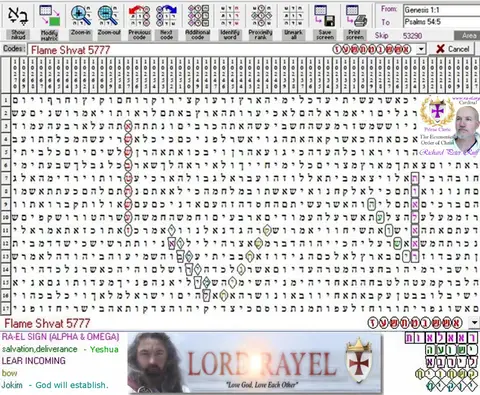The height and width of the screenshot is (395, 480).
Task: Click the Zoom-in magnifier icon
Action: (81, 16)
